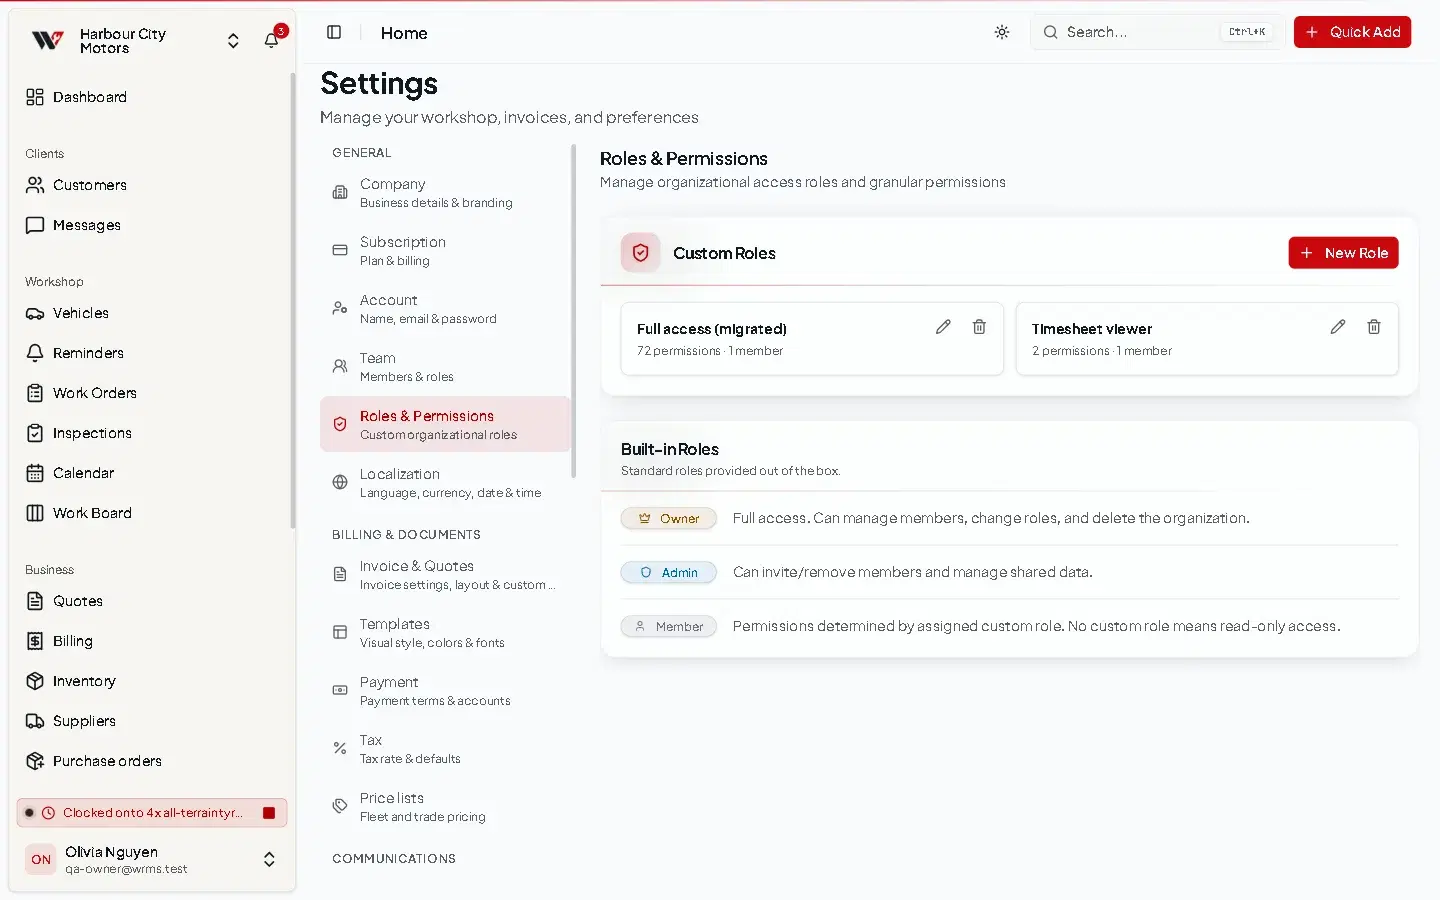Open Team members & roles settings

point(444,367)
